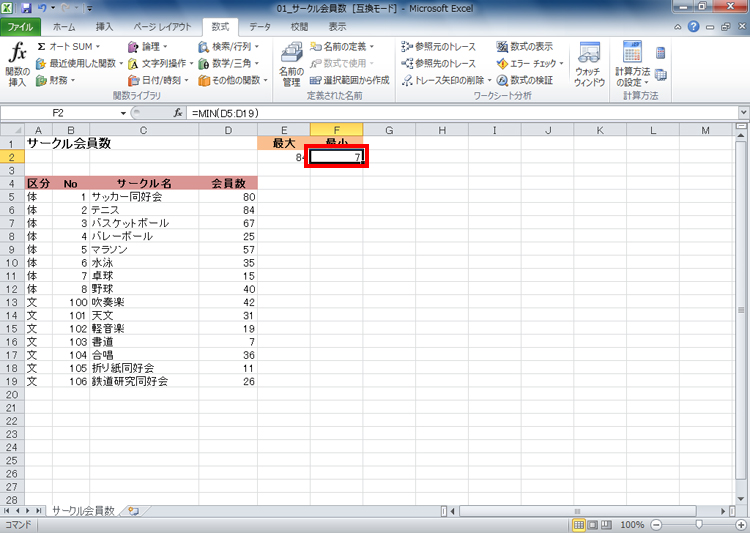Open the AutoSum (オート SUM) dropdown

68,46
